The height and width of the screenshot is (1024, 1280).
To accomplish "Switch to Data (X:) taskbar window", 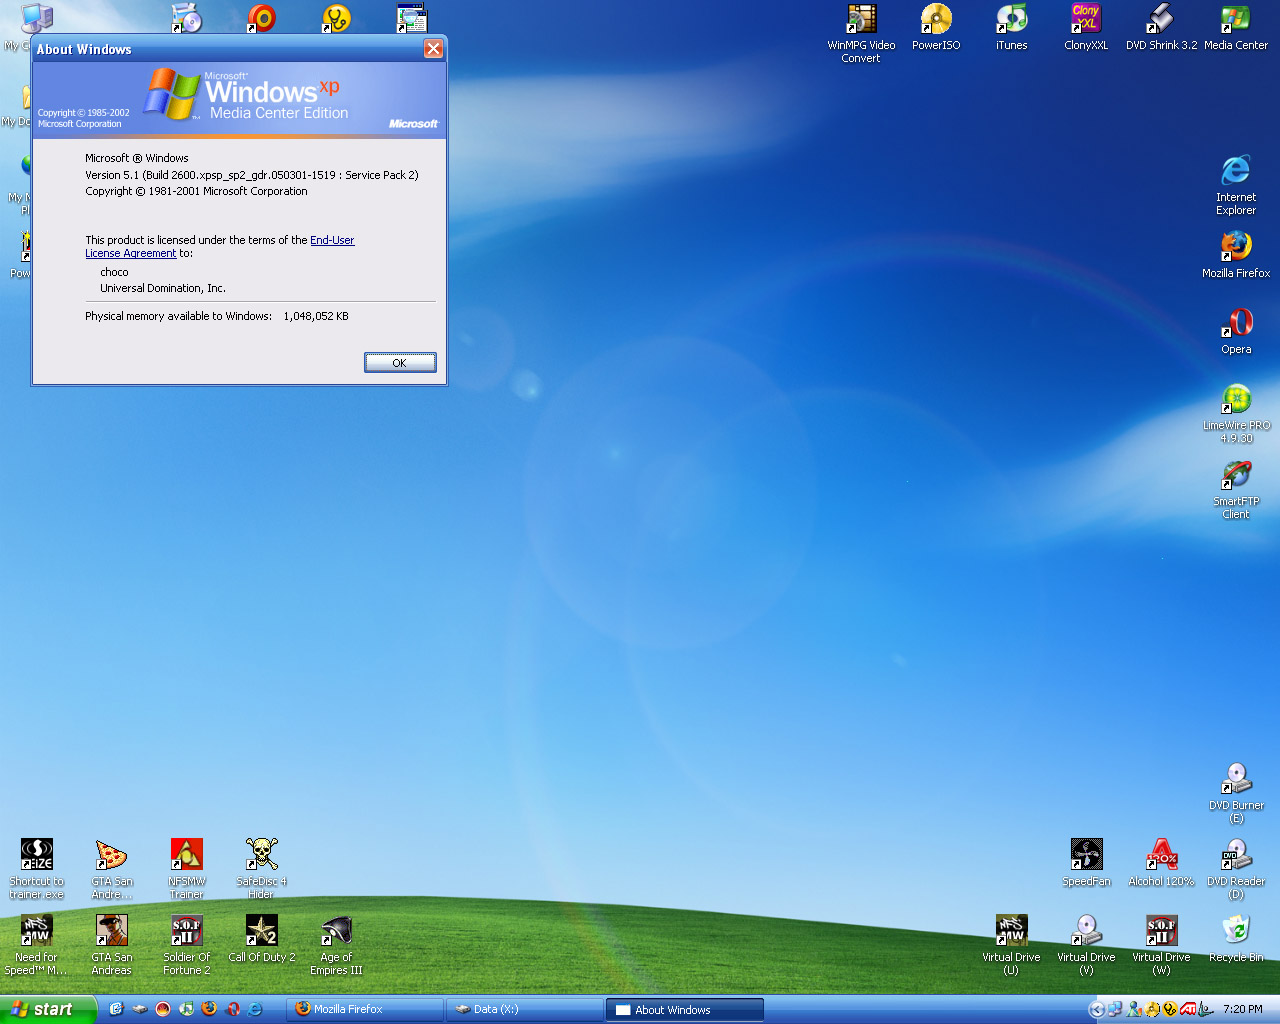I will [x=525, y=1010].
